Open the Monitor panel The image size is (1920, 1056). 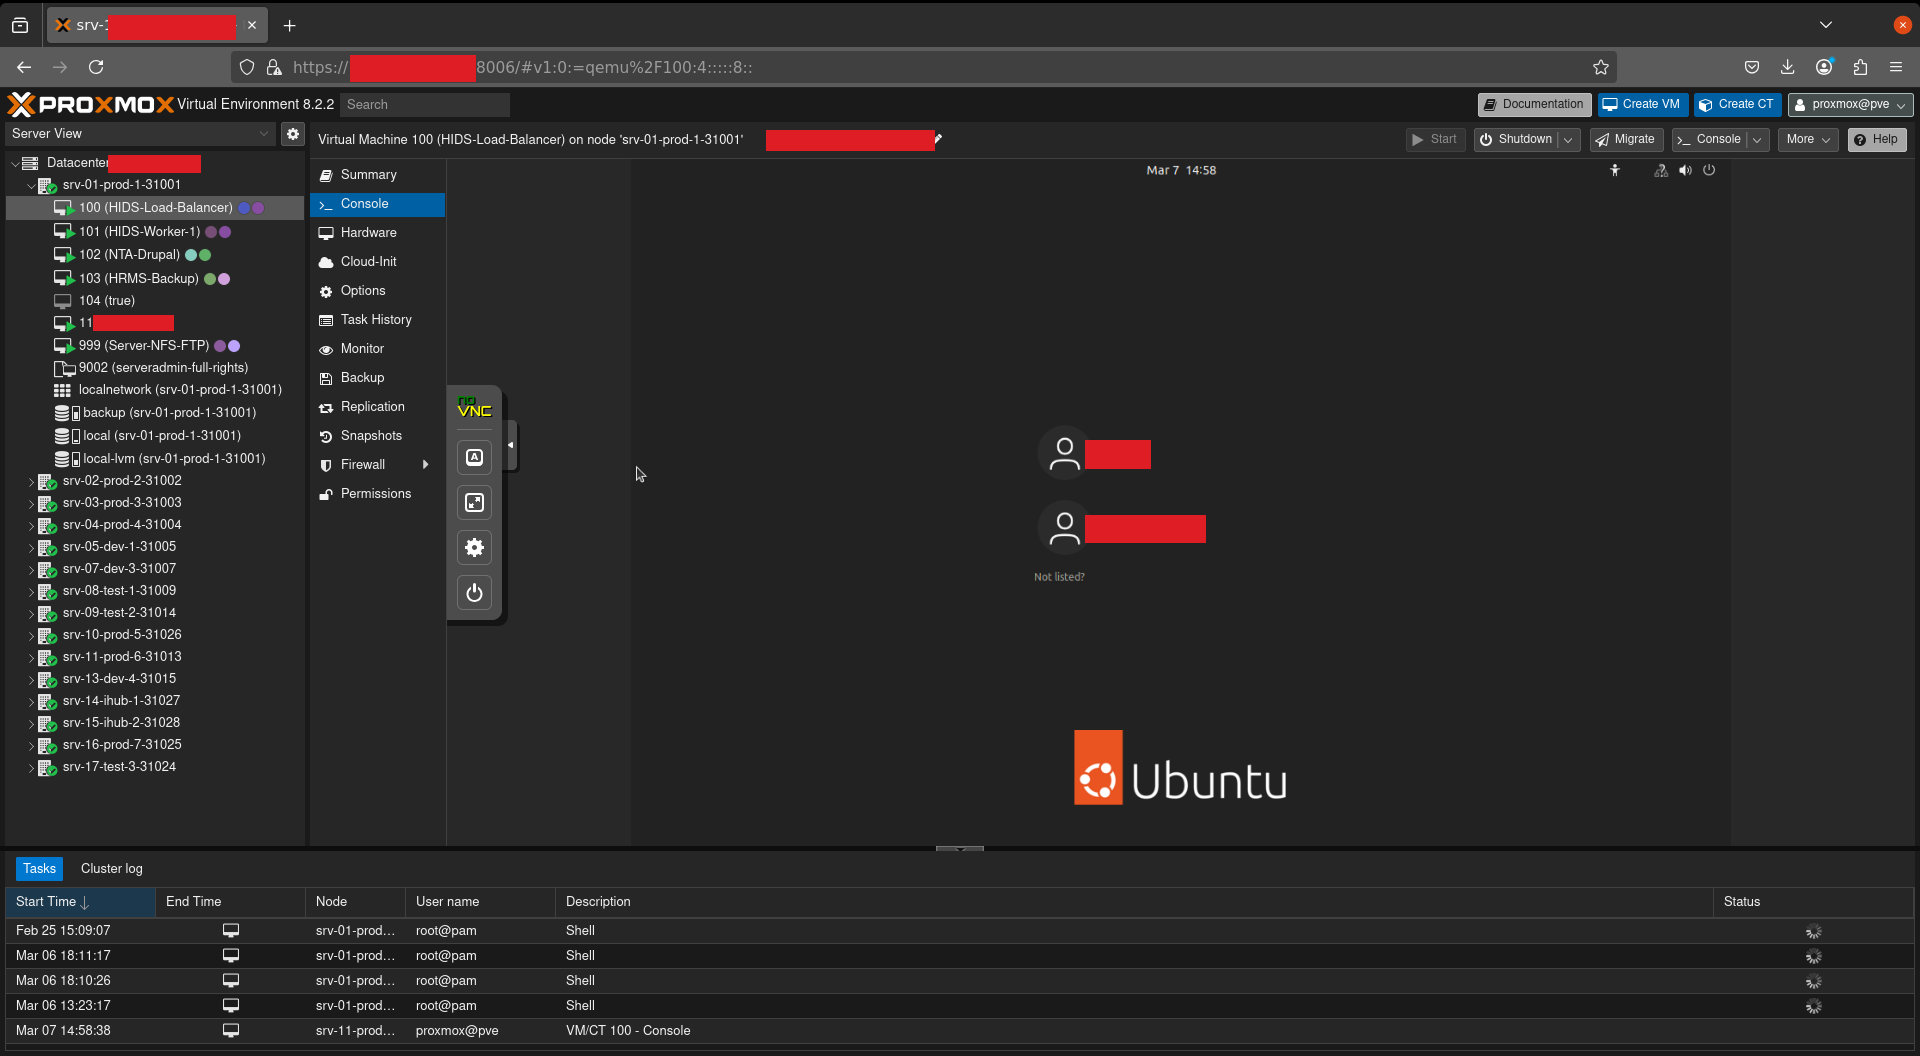tap(377, 349)
